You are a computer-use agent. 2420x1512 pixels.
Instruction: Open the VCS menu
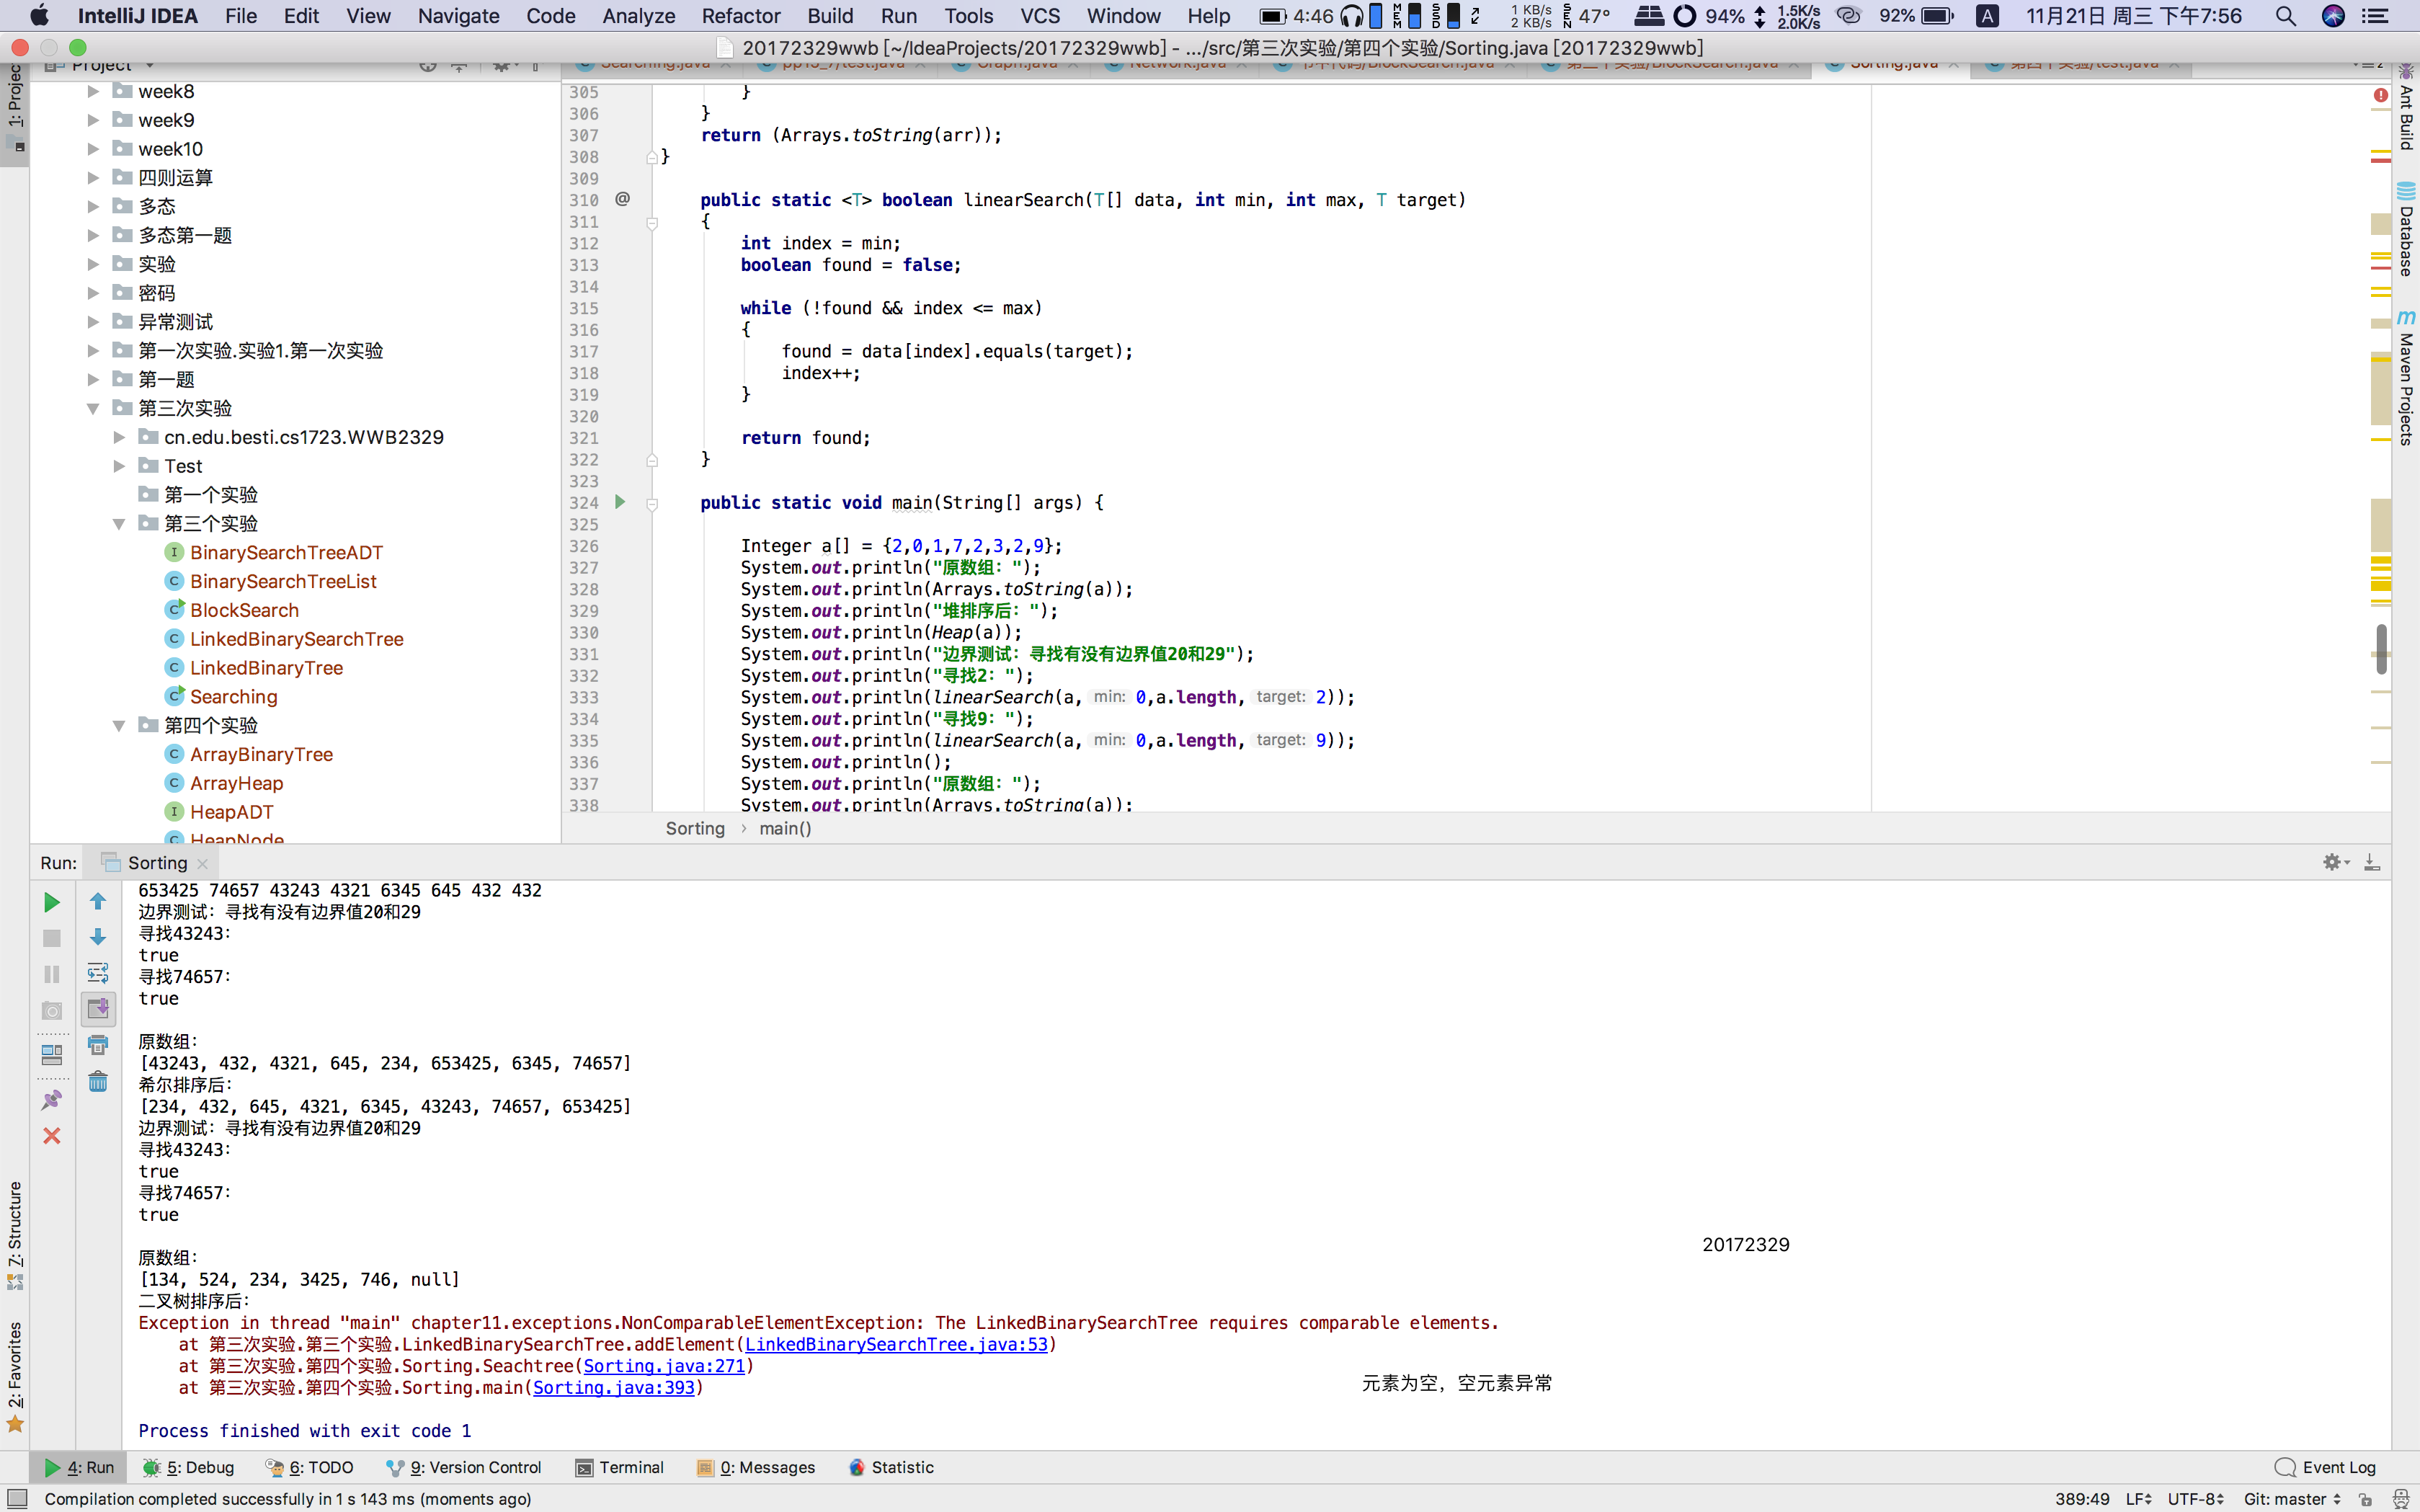(x=1040, y=16)
